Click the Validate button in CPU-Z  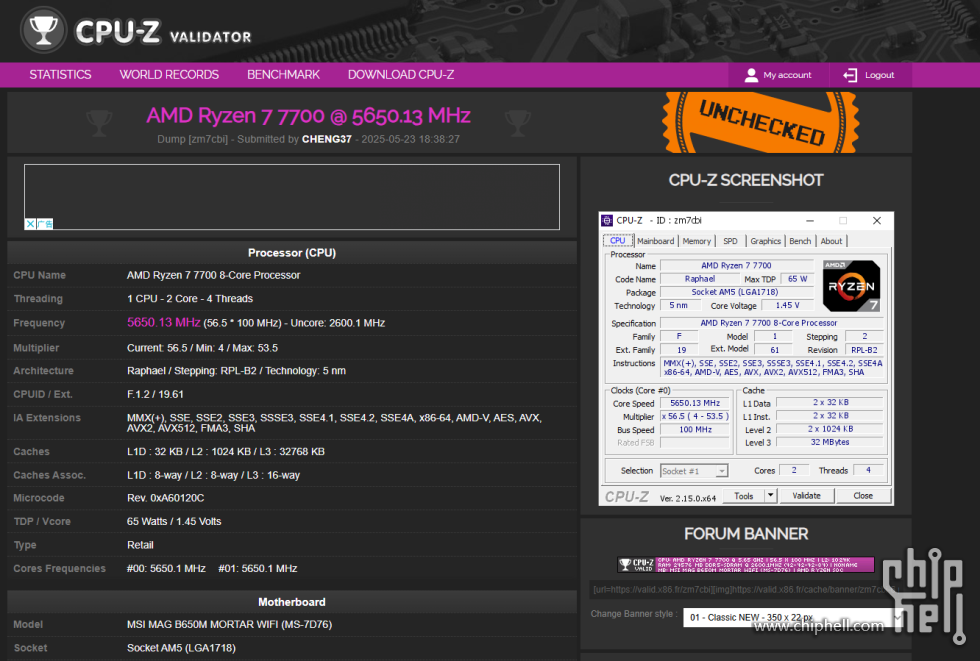806,495
